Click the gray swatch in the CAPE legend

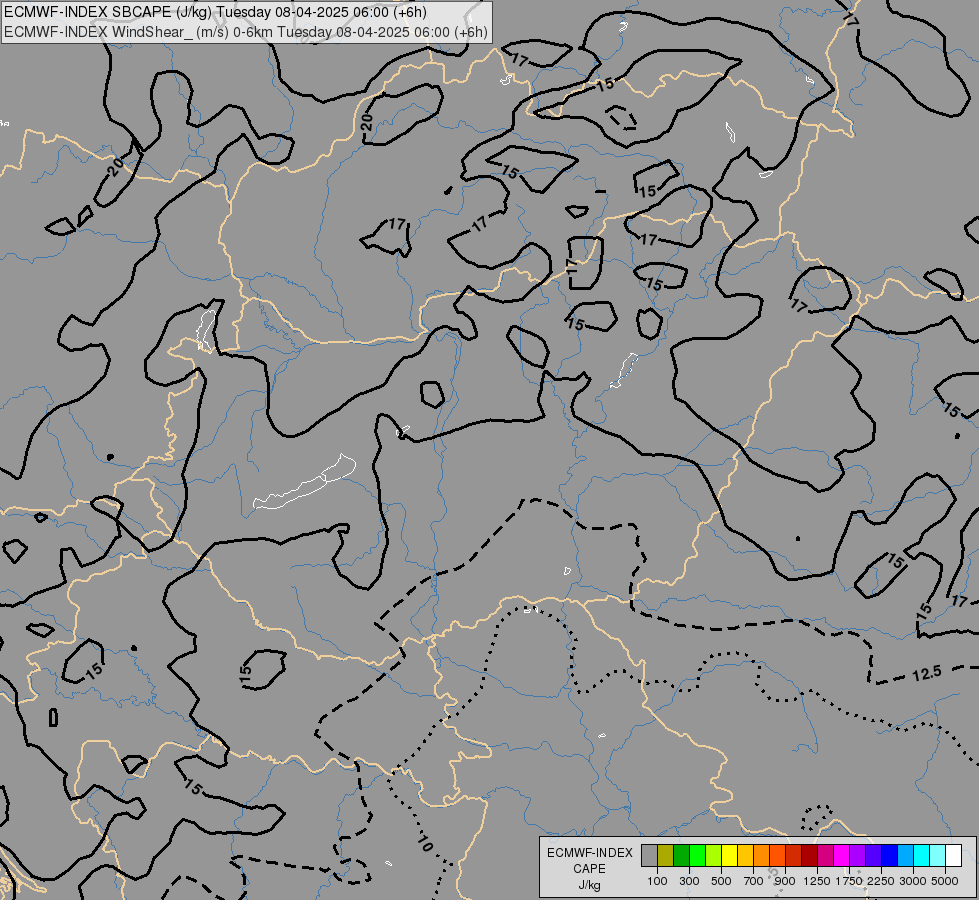point(649,856)
